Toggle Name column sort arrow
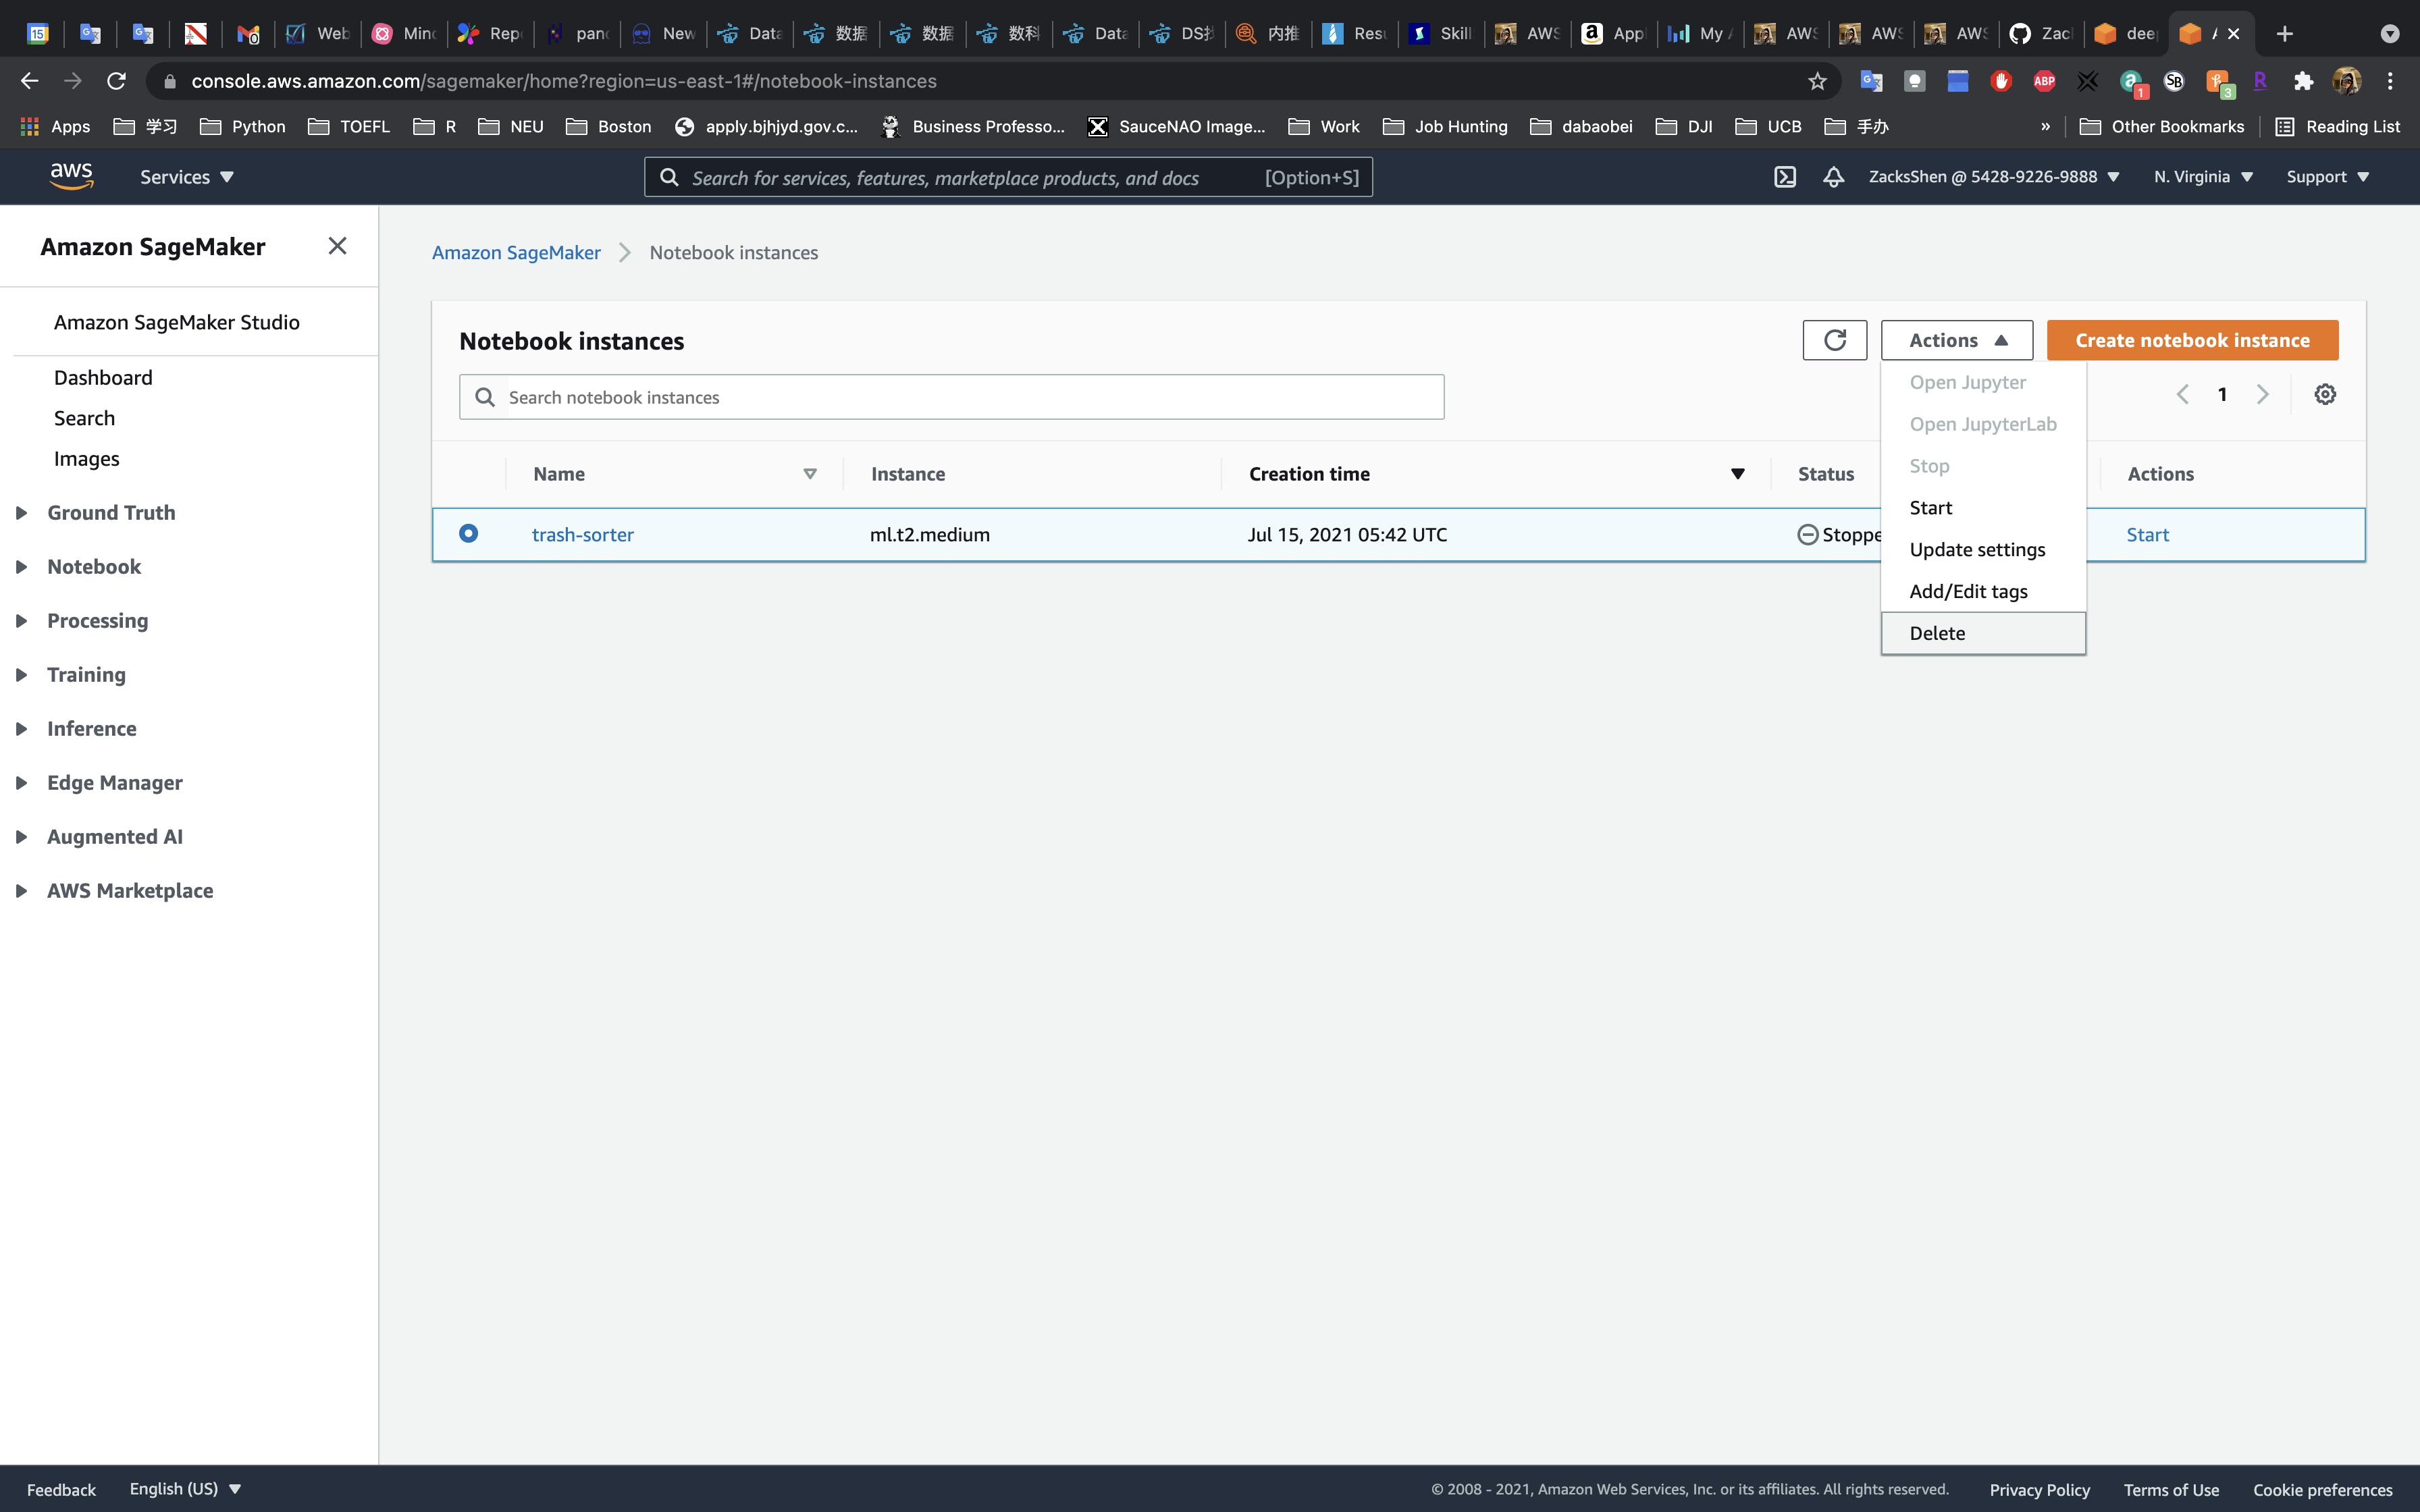2420x1512 pixels. 810,474
